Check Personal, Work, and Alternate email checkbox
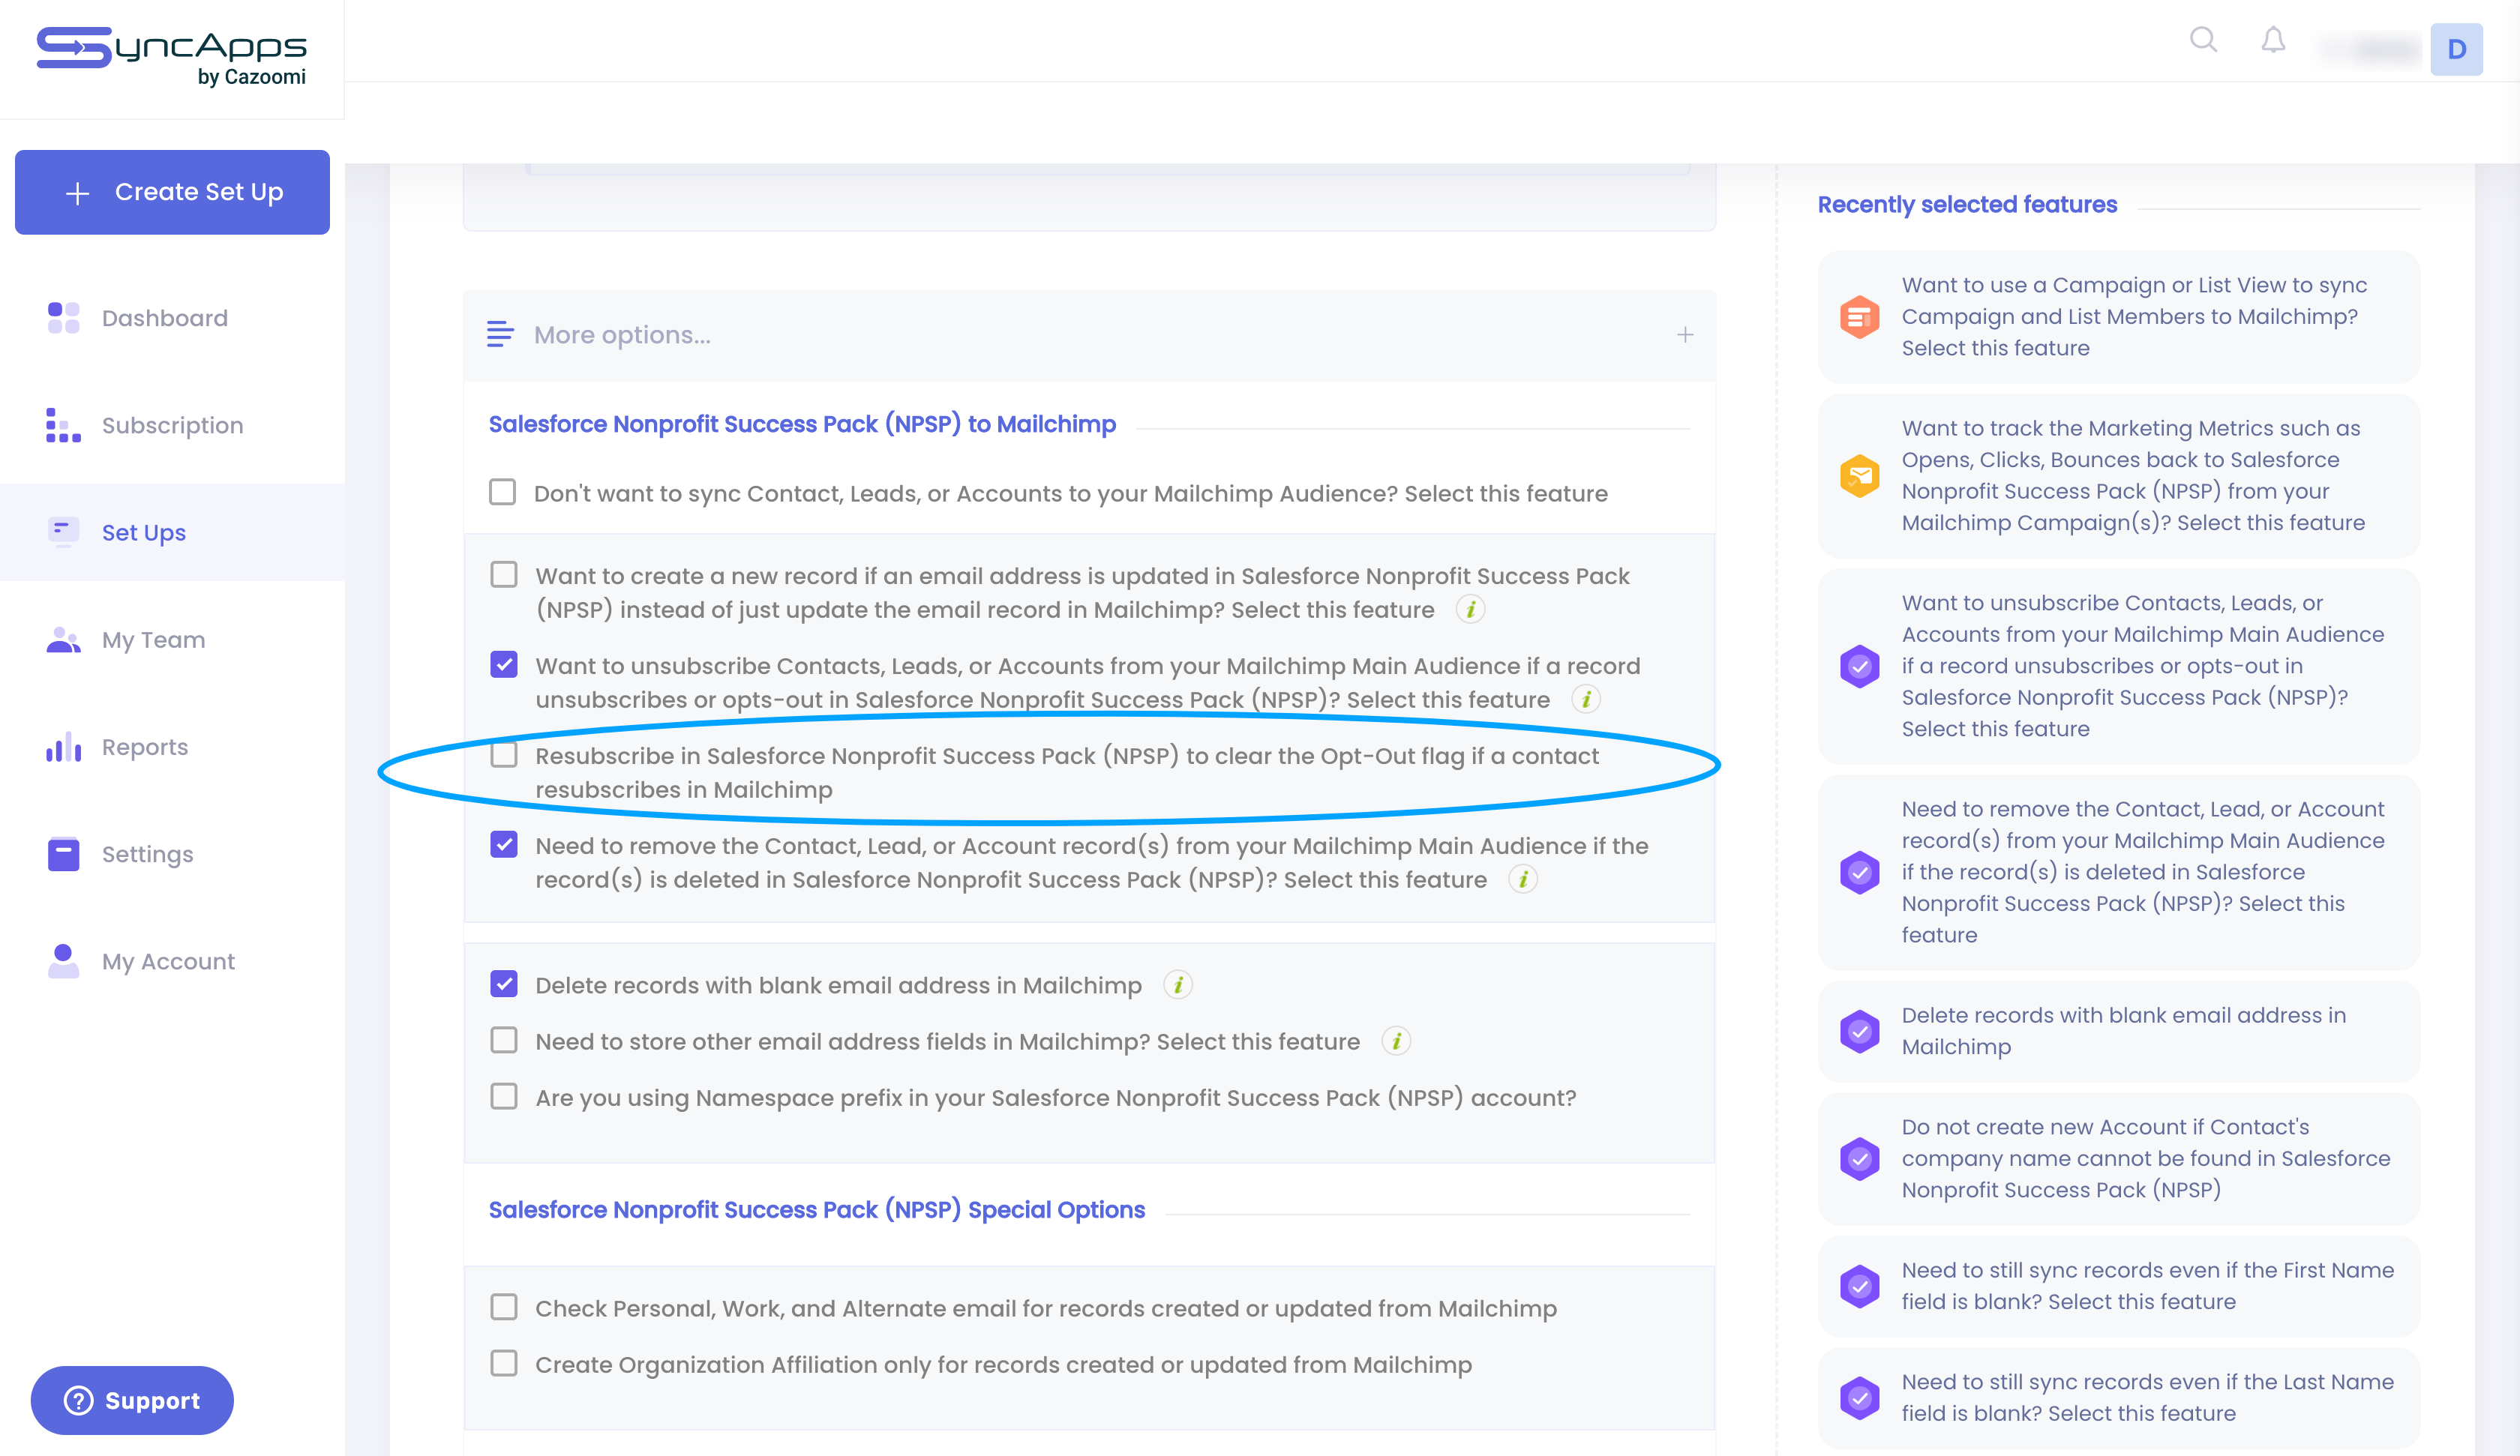 click(x=504, y=1307)
